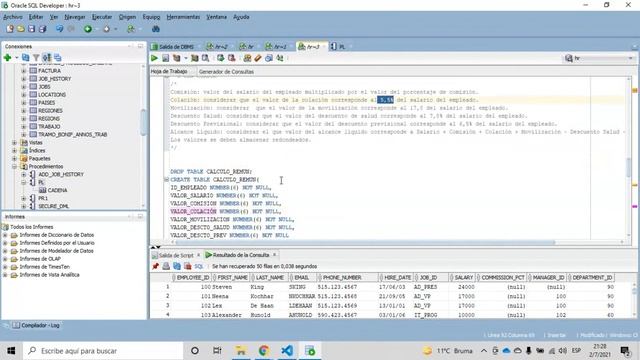Collapse the Procedimientos folder node
640x360 pixels.
[x=14, y=167]
